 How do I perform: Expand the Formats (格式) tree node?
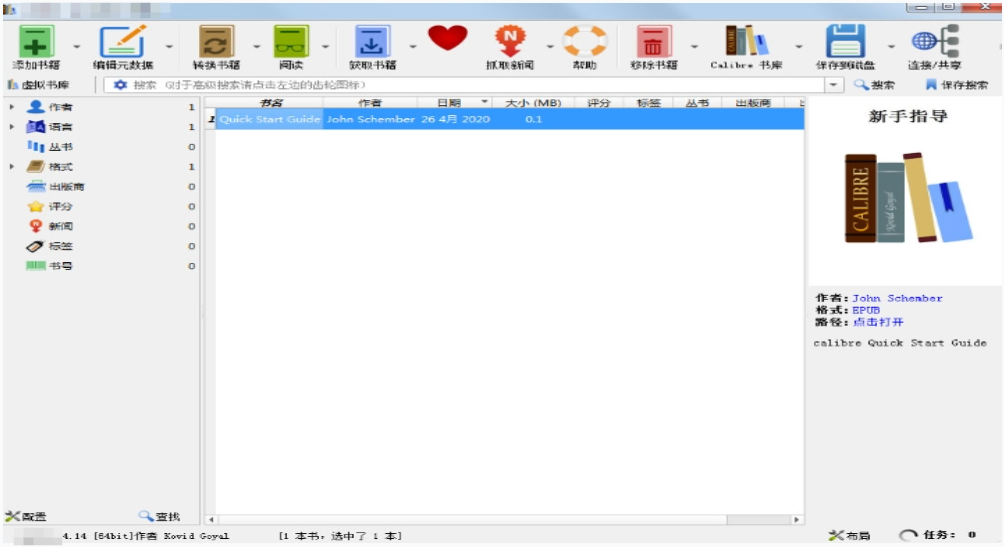[x=12, y=167]
